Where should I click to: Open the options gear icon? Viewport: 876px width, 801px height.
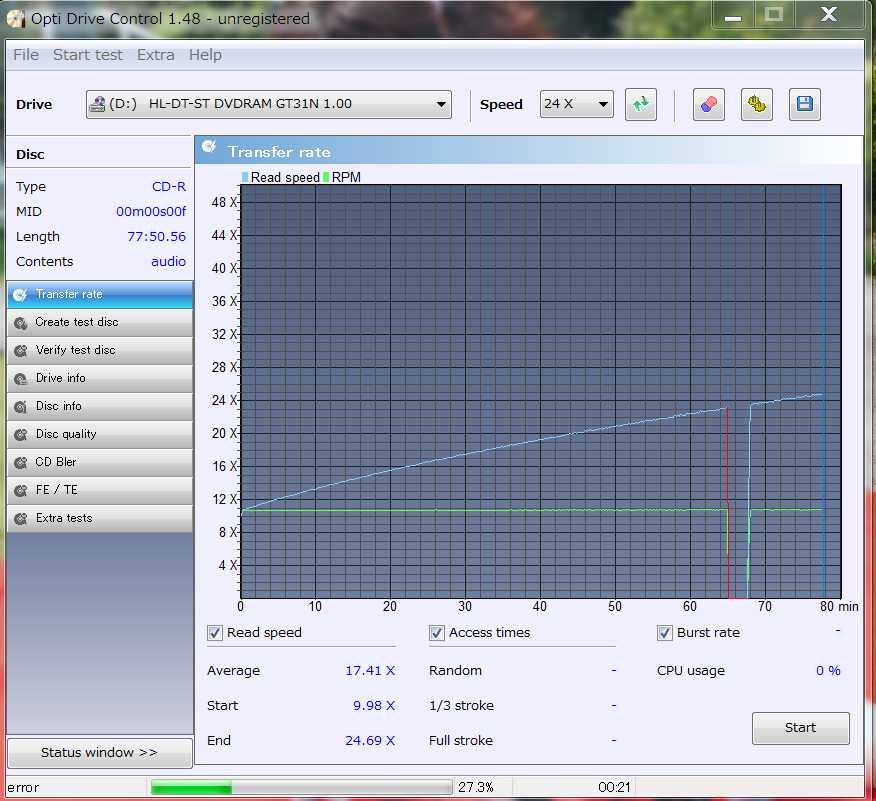point(757,104)
